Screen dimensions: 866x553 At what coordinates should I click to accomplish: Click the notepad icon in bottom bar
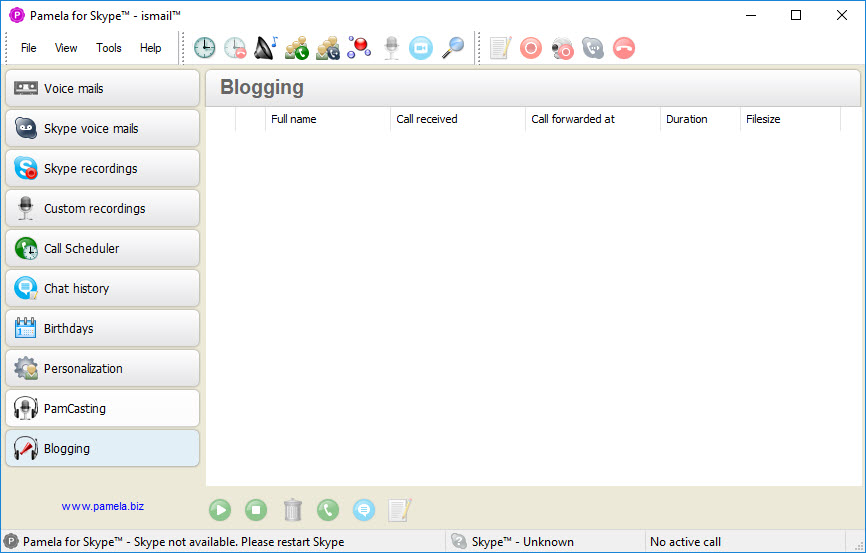click(x=400, y=510)
